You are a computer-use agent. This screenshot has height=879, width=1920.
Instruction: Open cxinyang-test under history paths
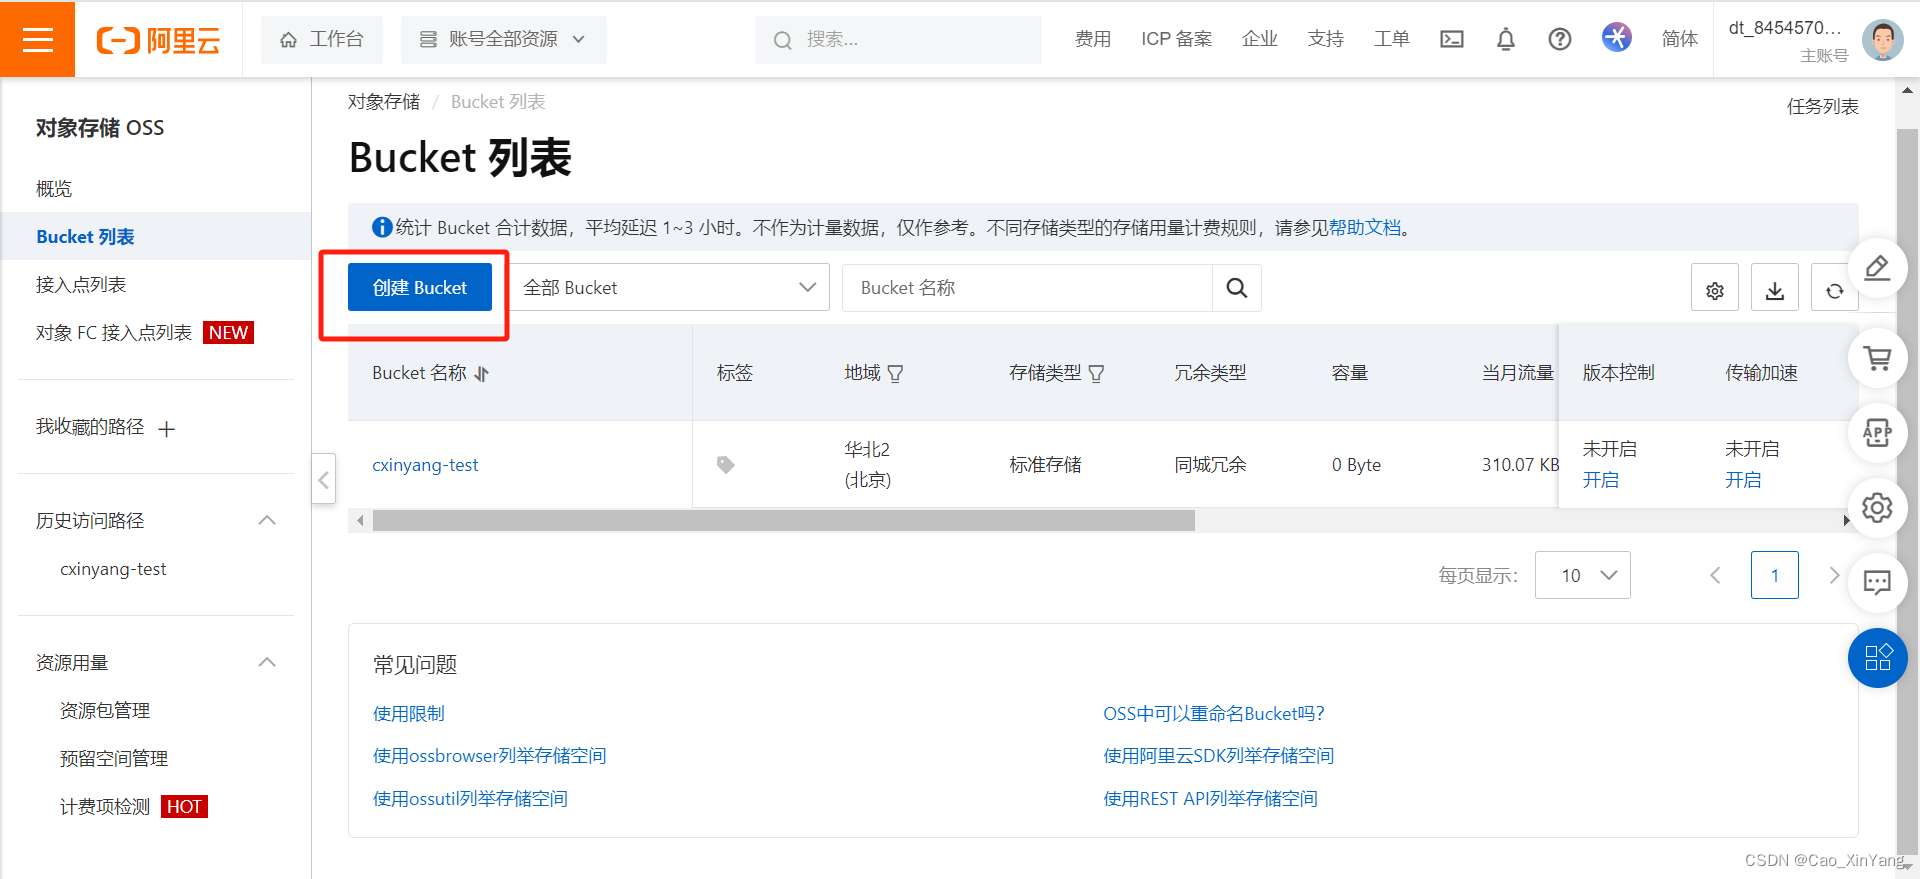(113, 569)
